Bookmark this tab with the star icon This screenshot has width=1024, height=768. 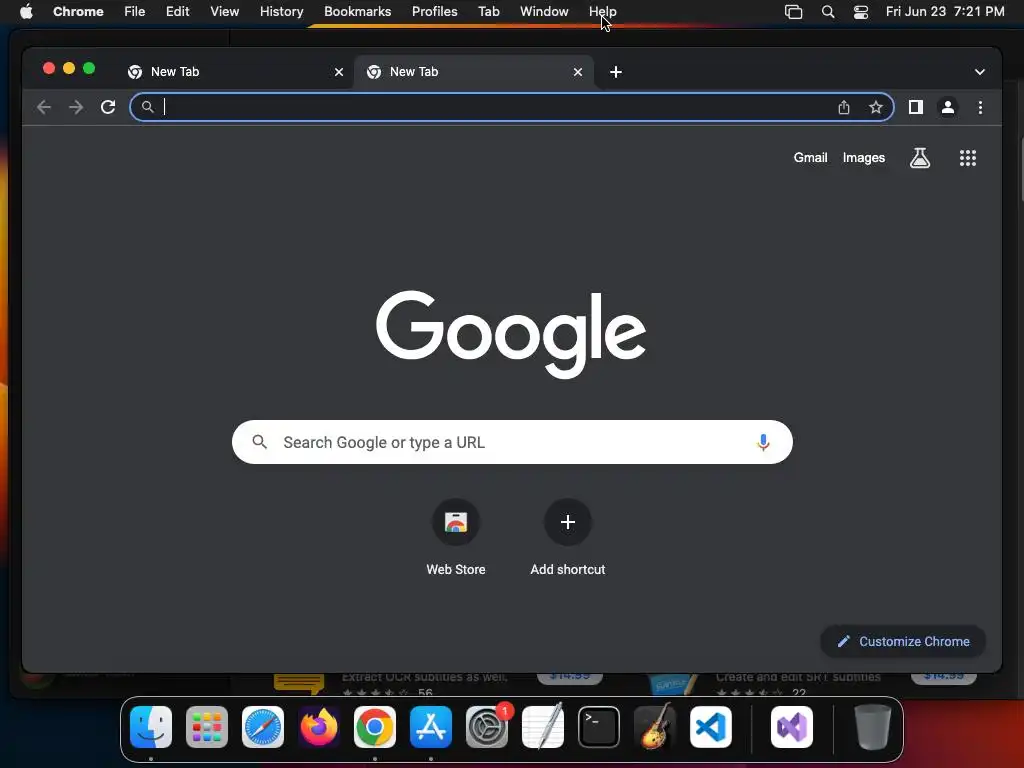click(x=876, y=107)
